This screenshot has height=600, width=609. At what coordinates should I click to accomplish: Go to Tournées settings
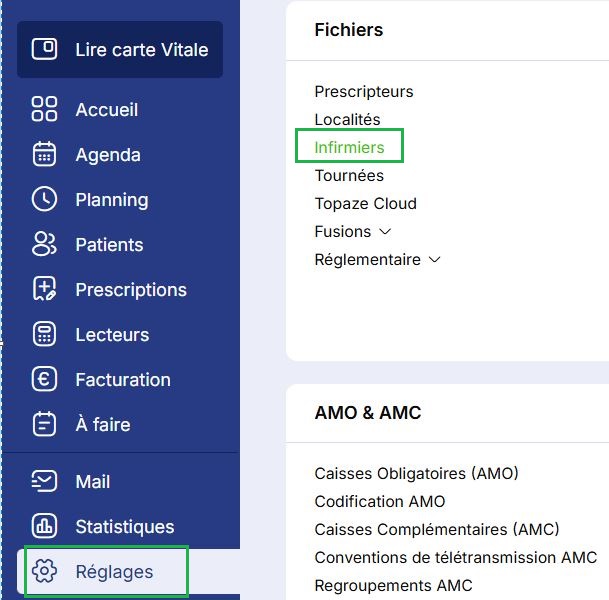[349, 176]
